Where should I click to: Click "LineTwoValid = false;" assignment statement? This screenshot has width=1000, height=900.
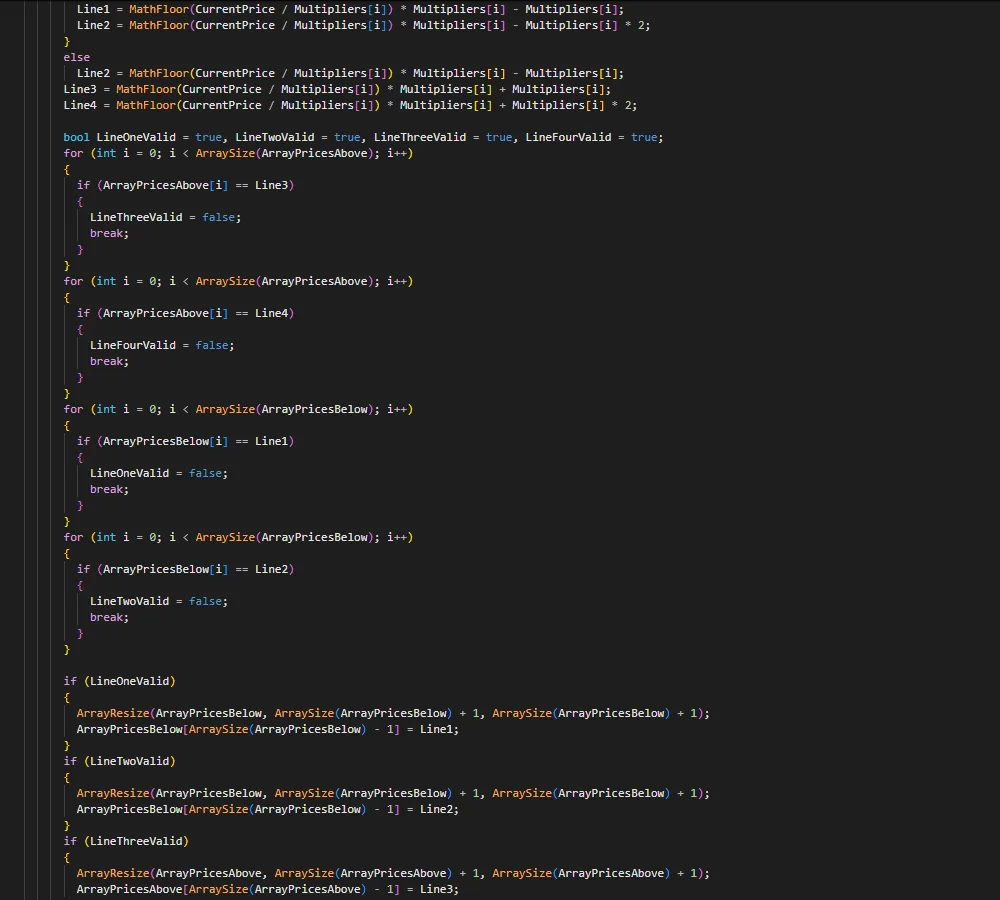158,601
